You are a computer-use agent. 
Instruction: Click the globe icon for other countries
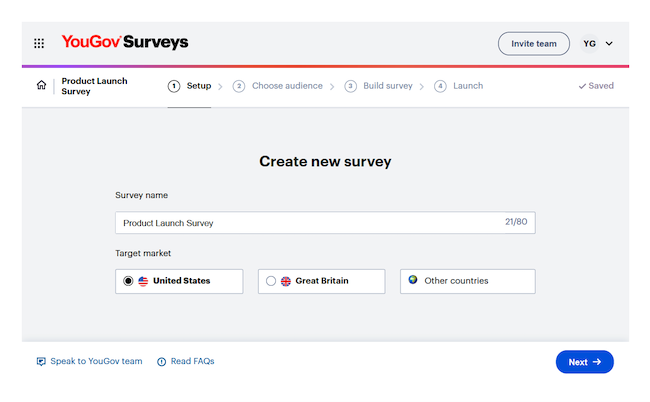tap(412, 280)
